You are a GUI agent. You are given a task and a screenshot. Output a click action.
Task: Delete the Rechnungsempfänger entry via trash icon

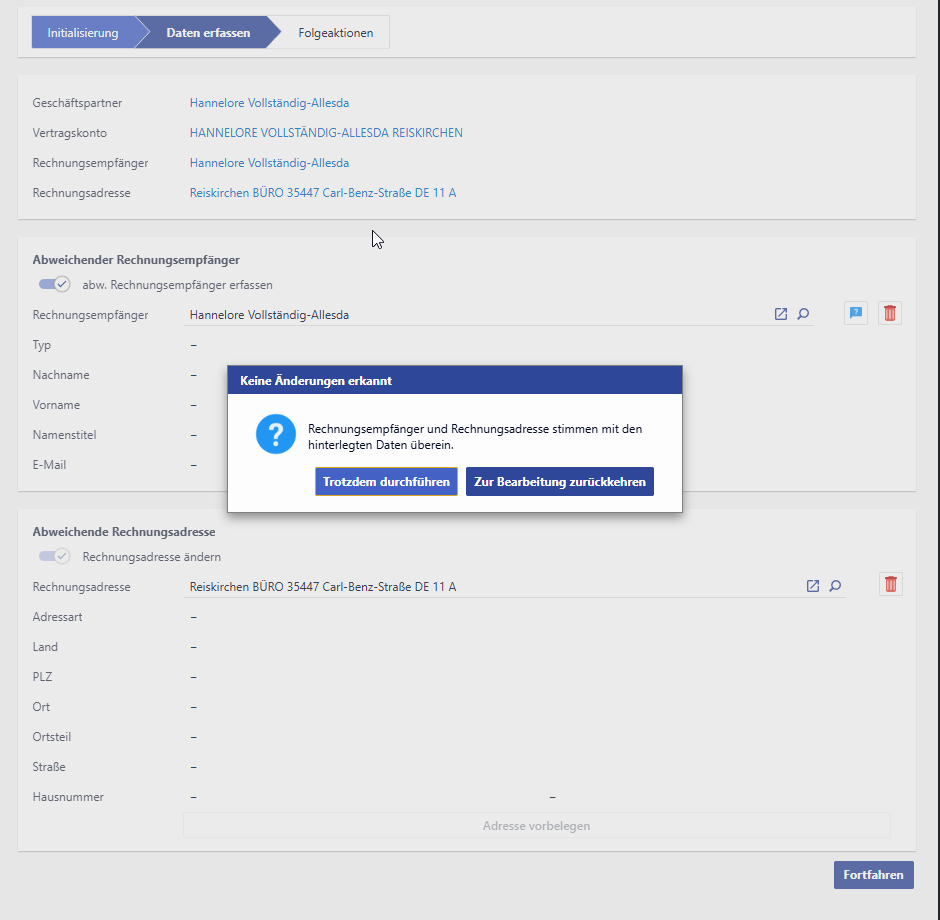coord(890,314)
